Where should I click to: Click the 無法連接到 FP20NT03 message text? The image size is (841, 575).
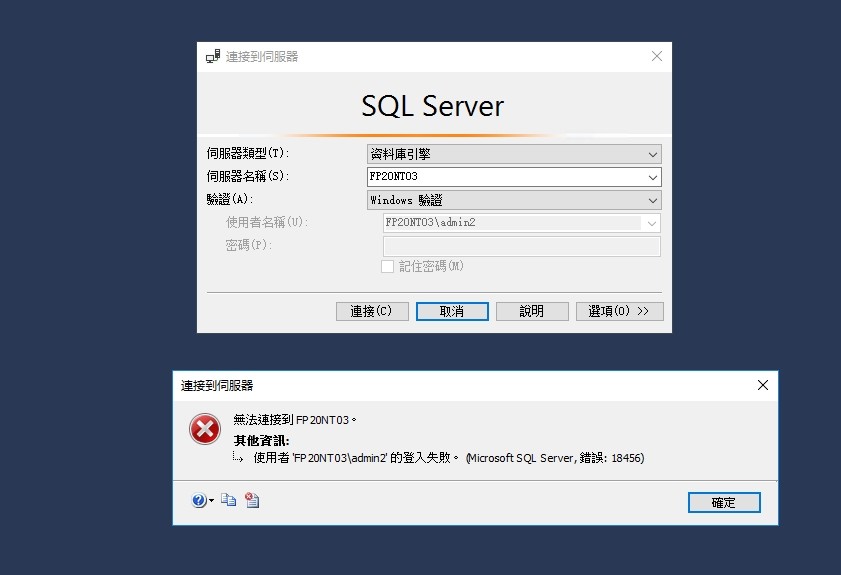[294, 419]
